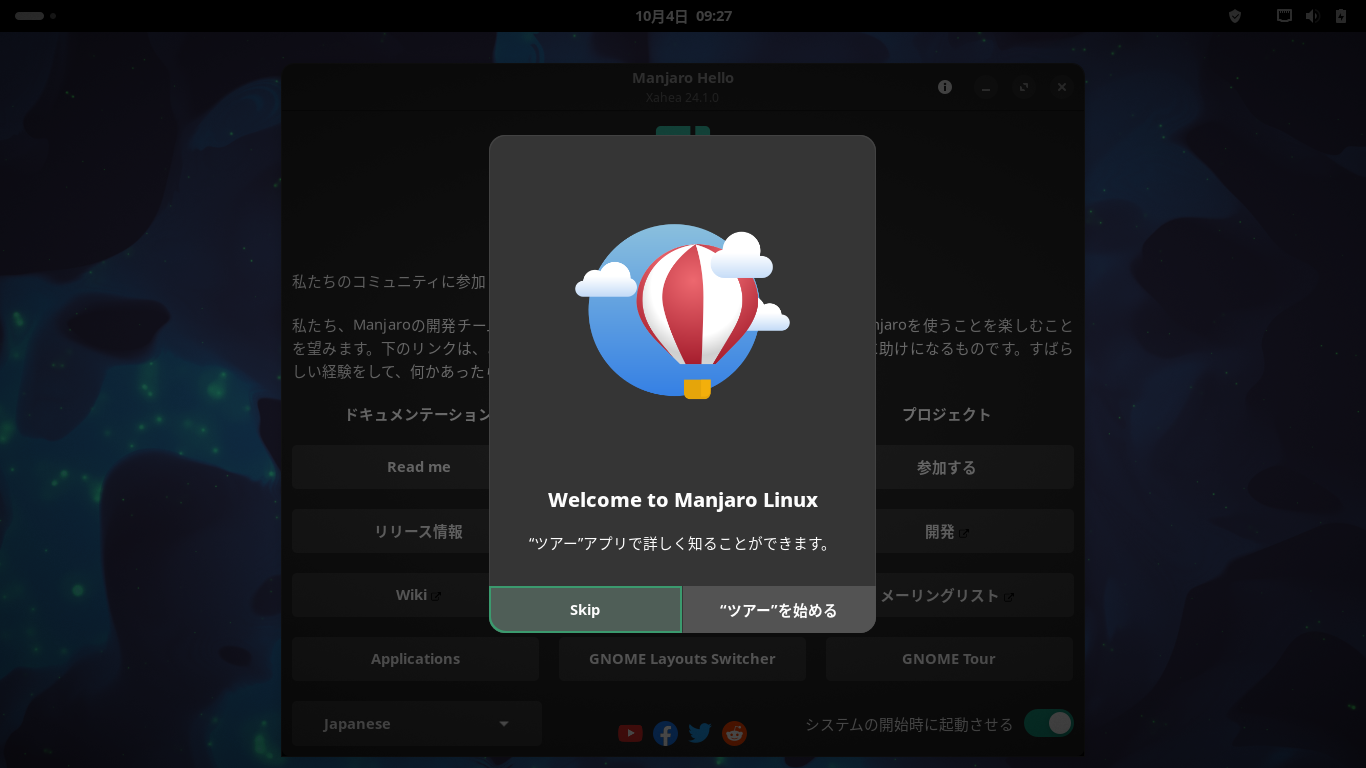Launch GNOME Tour from Manjaro Hello
Screen dimensions: 1366x768
[x=949, y=659]
